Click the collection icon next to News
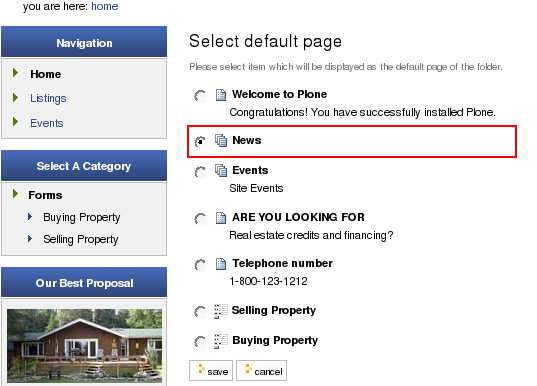This screenshot has width=537, height=386. (x=221, y=140)
